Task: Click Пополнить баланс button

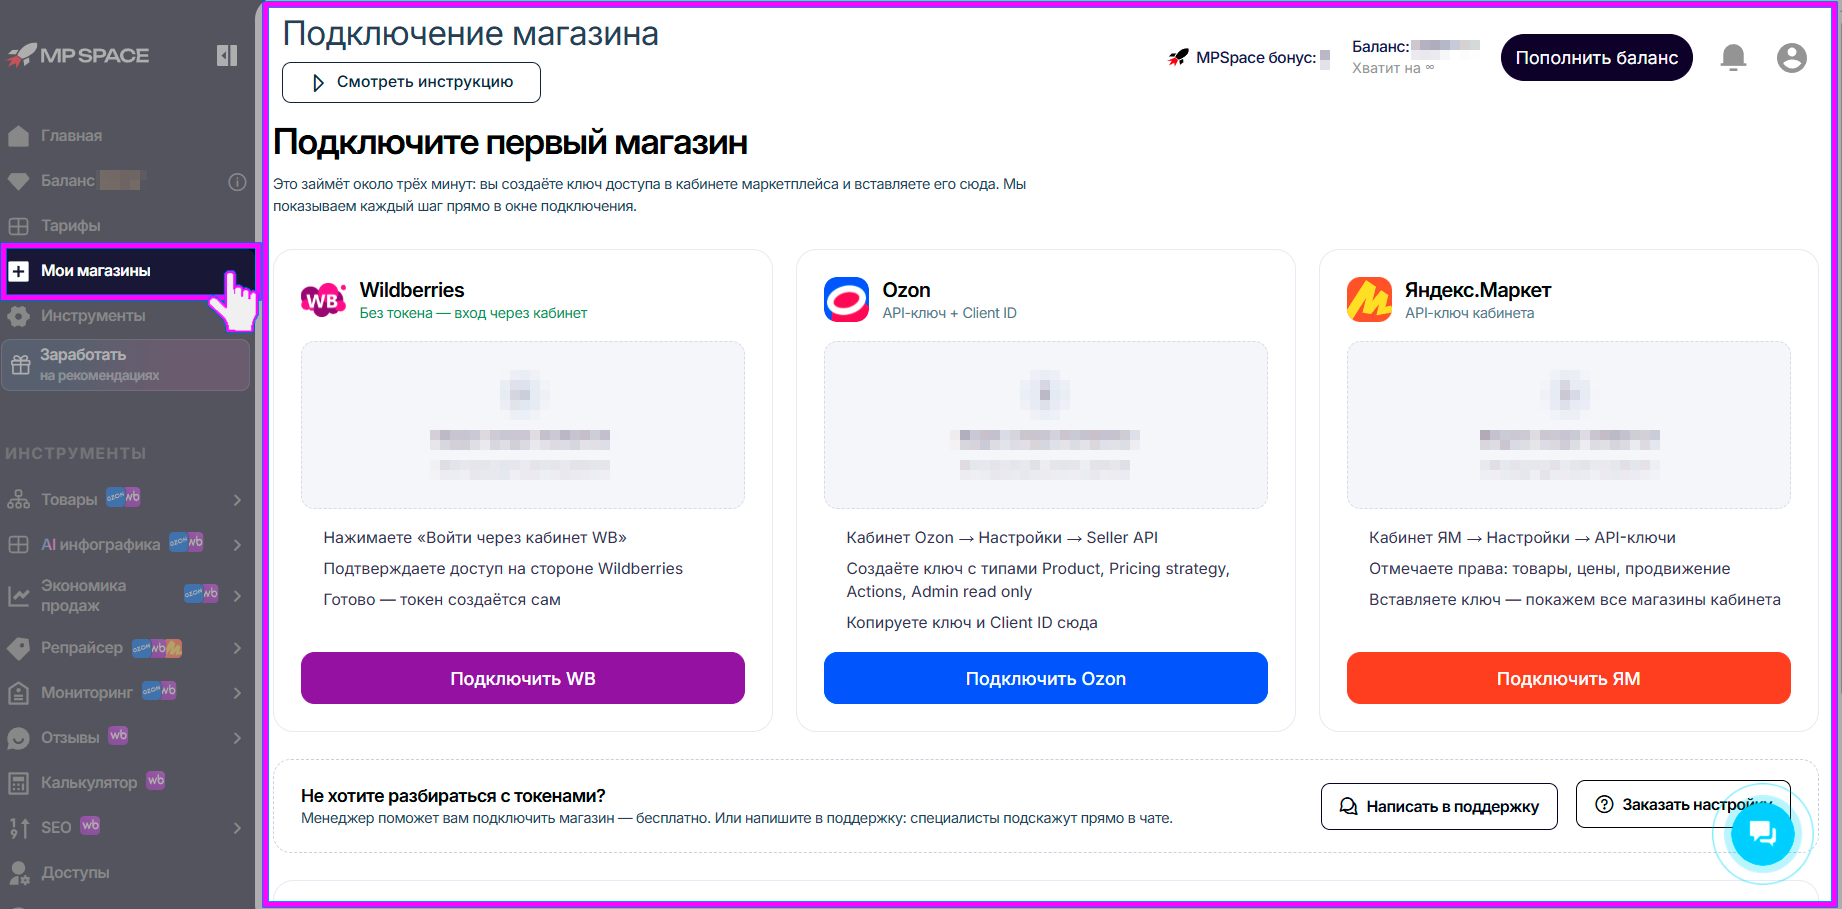Action: (x=1596, y=58)
